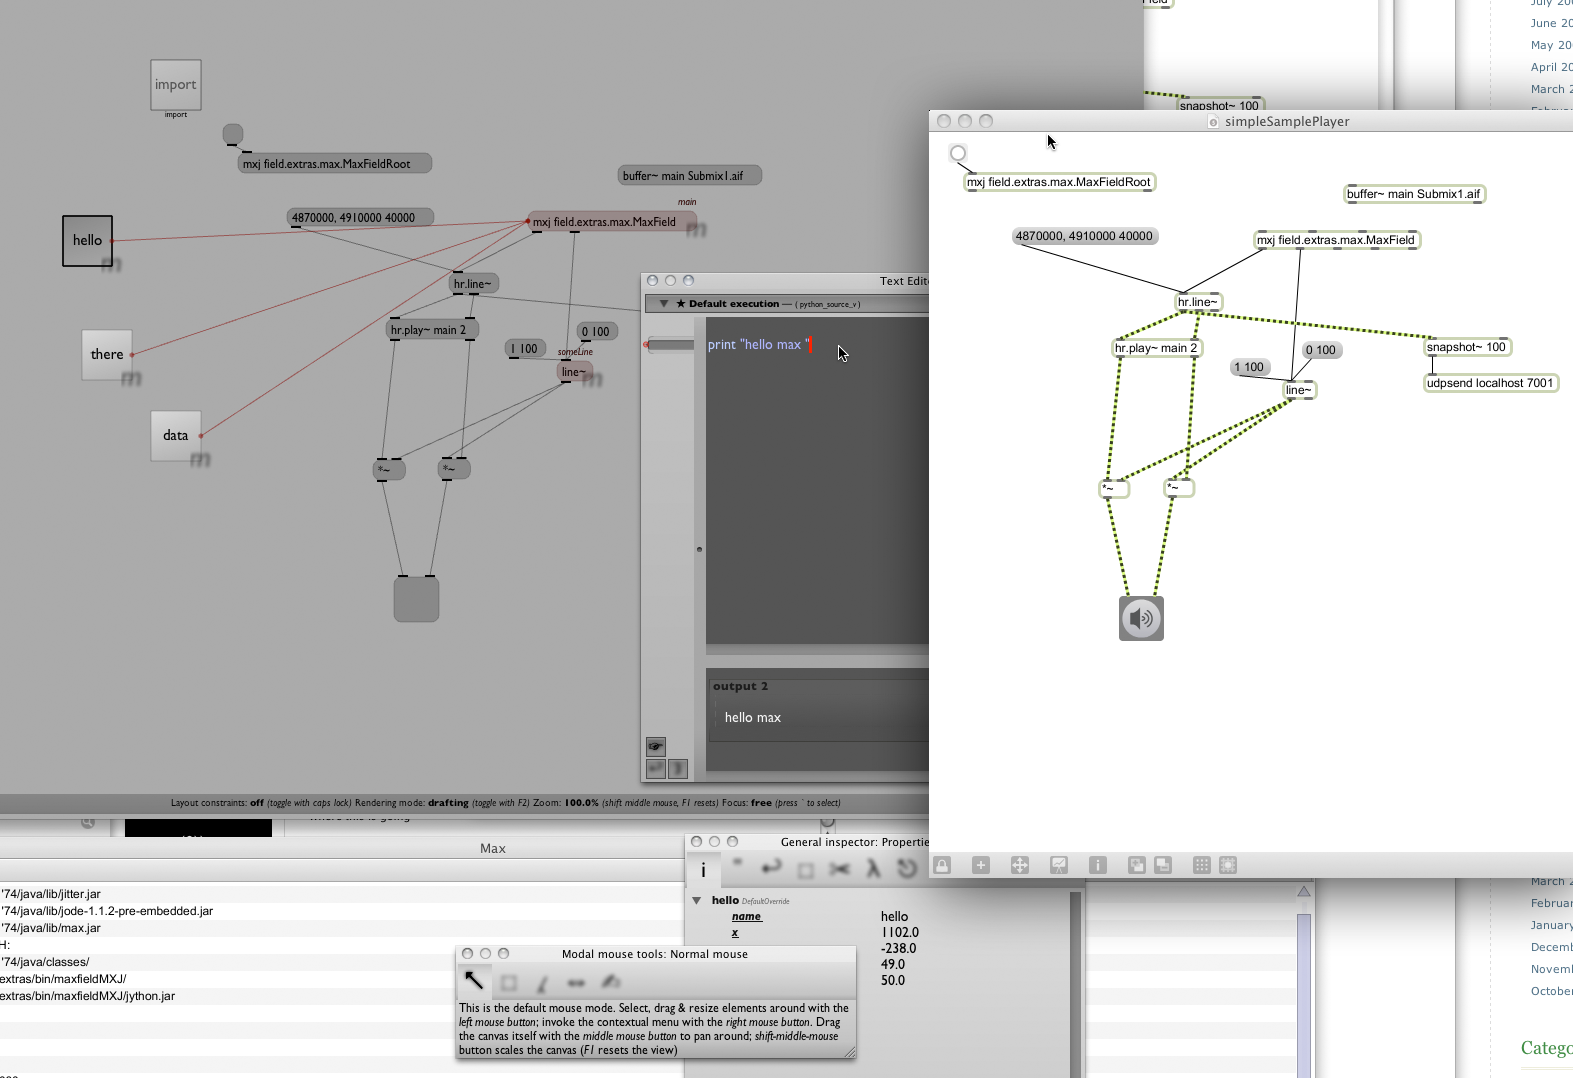This screenshot has width=1573, height=1078.
Task: Collapse the hello properties group
Action: 697,901
